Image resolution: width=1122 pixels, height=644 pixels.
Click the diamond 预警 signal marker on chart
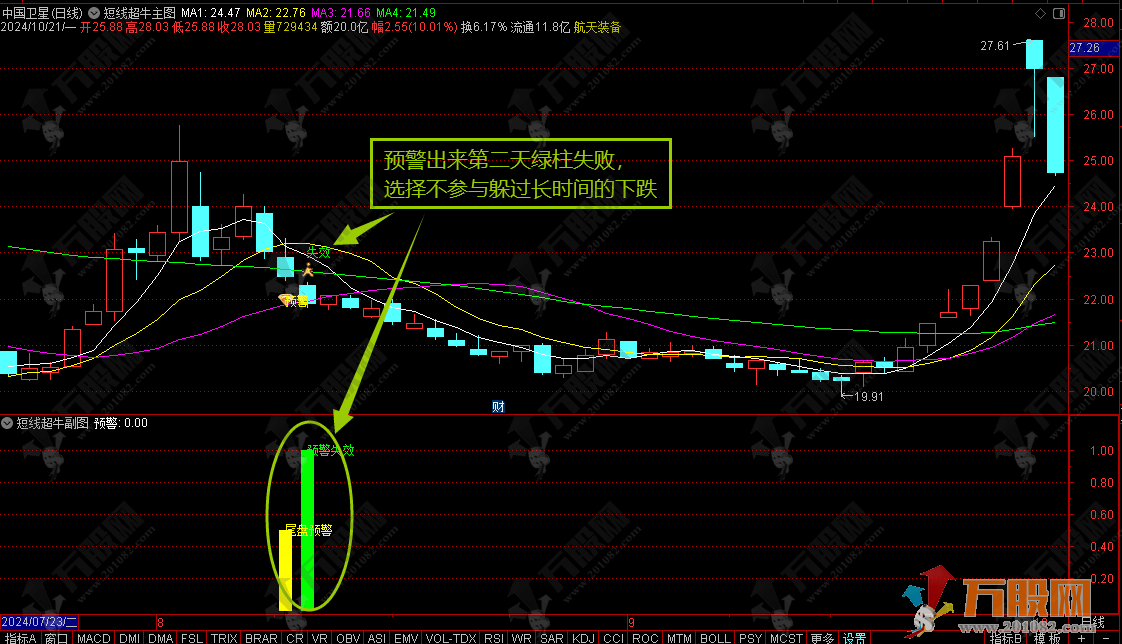[x=284, y=299]
